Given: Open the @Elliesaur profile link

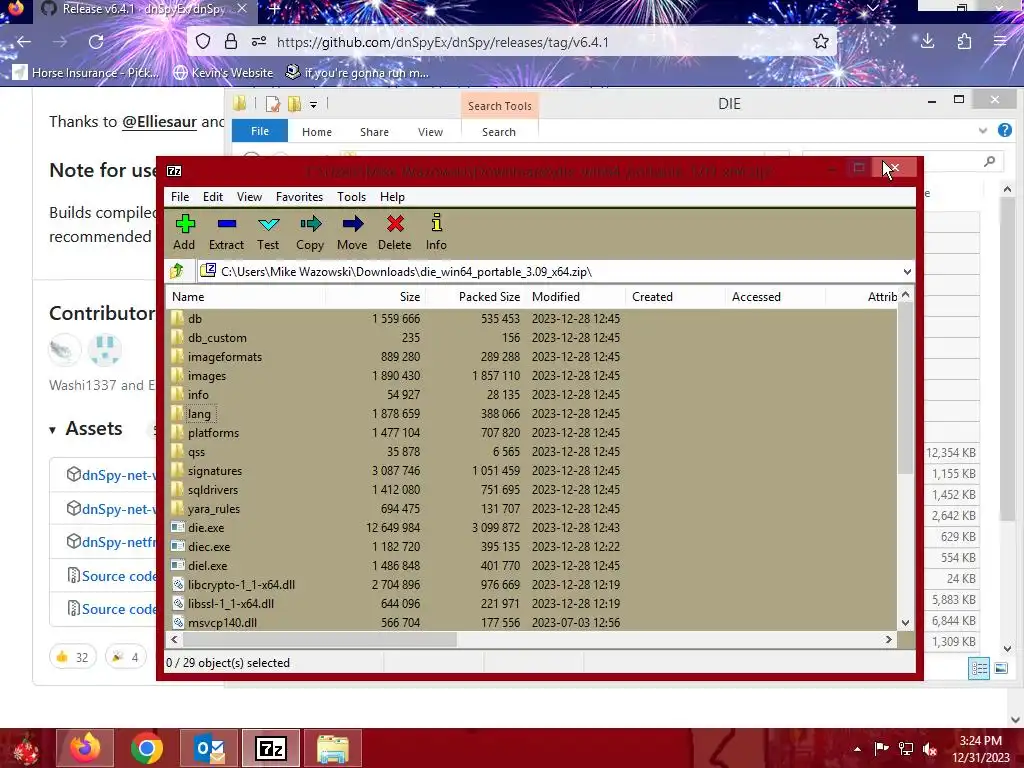Looking at the screenshot, I should (x=159, y=122).
